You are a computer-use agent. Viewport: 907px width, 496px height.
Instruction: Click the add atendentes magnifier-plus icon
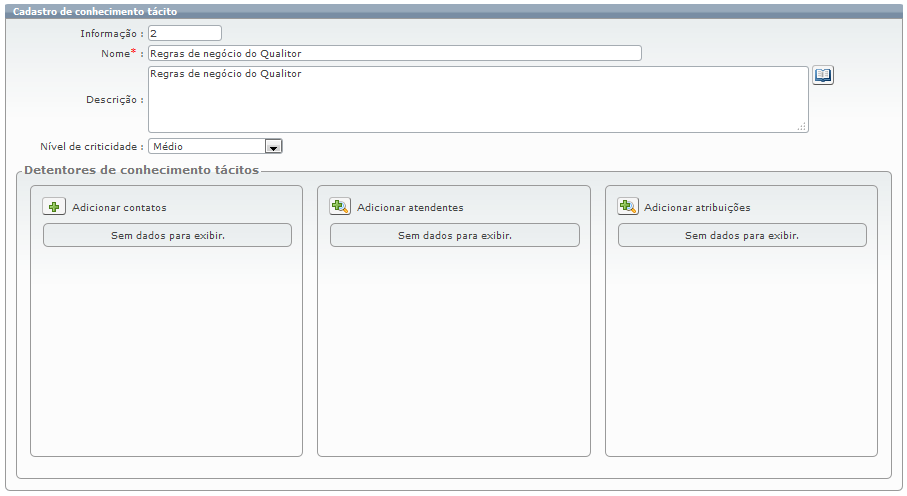click(x=341, y=207)
